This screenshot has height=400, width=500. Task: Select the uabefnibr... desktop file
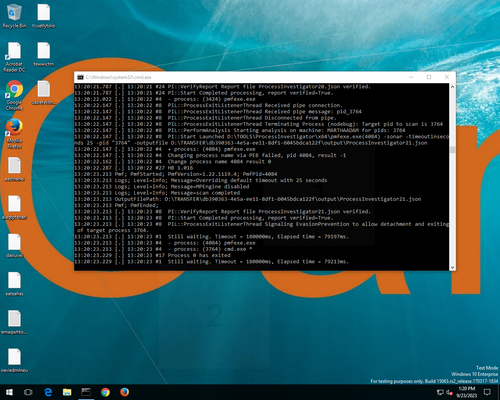(x=44, y=93)
